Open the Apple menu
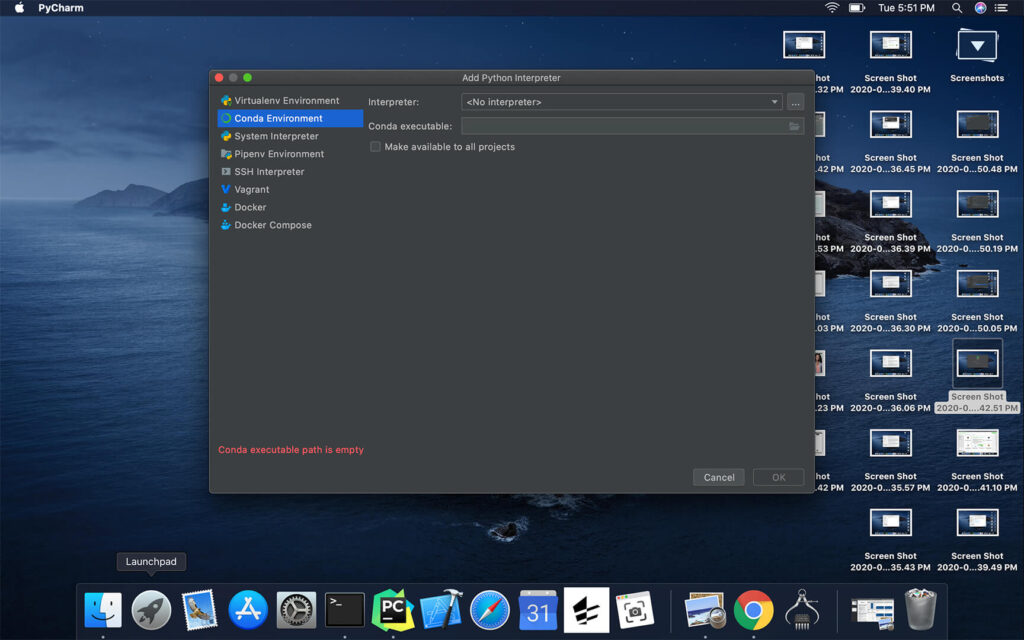This screenshot has height=640, width=1024. (x=20, y=8)
